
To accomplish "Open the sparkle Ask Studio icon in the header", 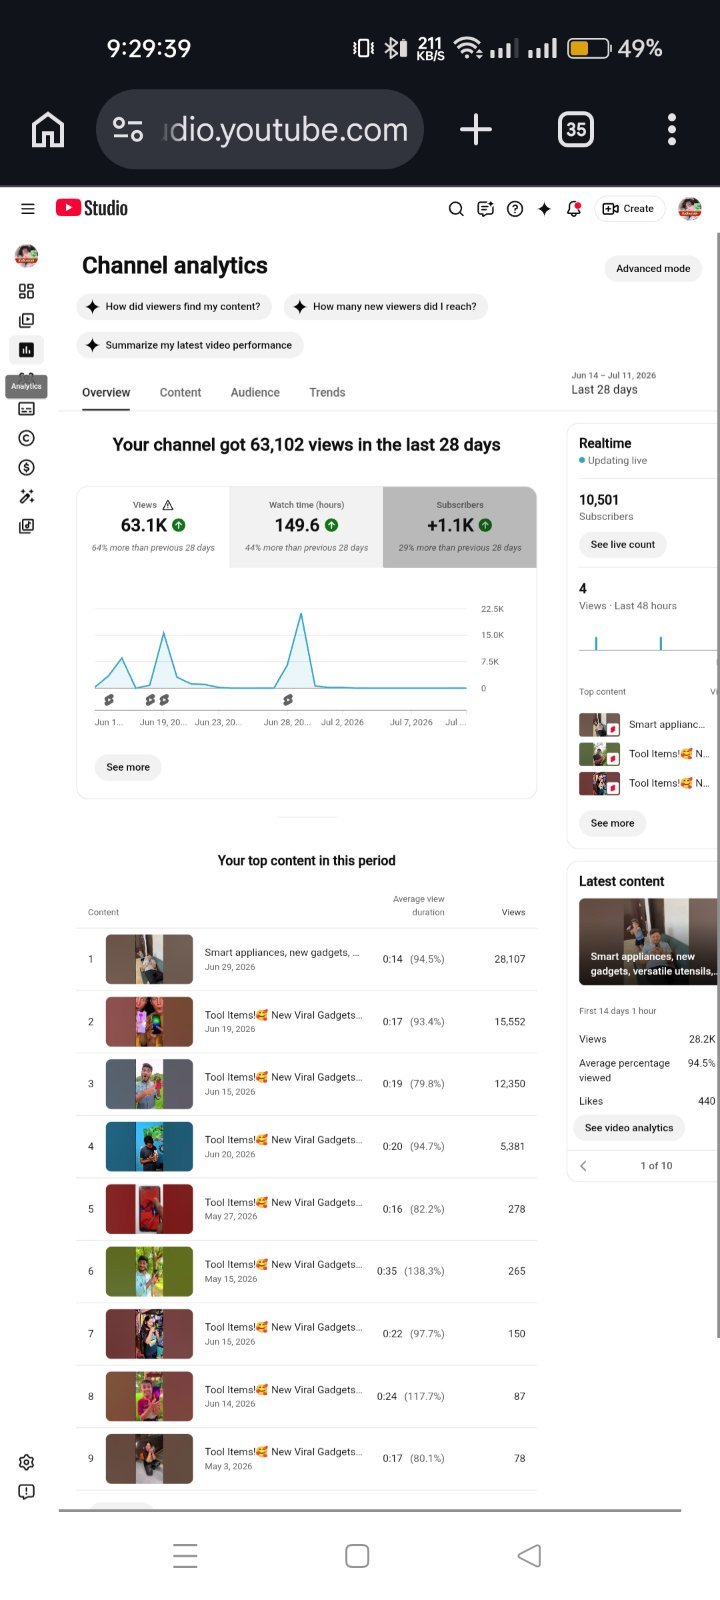I will 544,209.
